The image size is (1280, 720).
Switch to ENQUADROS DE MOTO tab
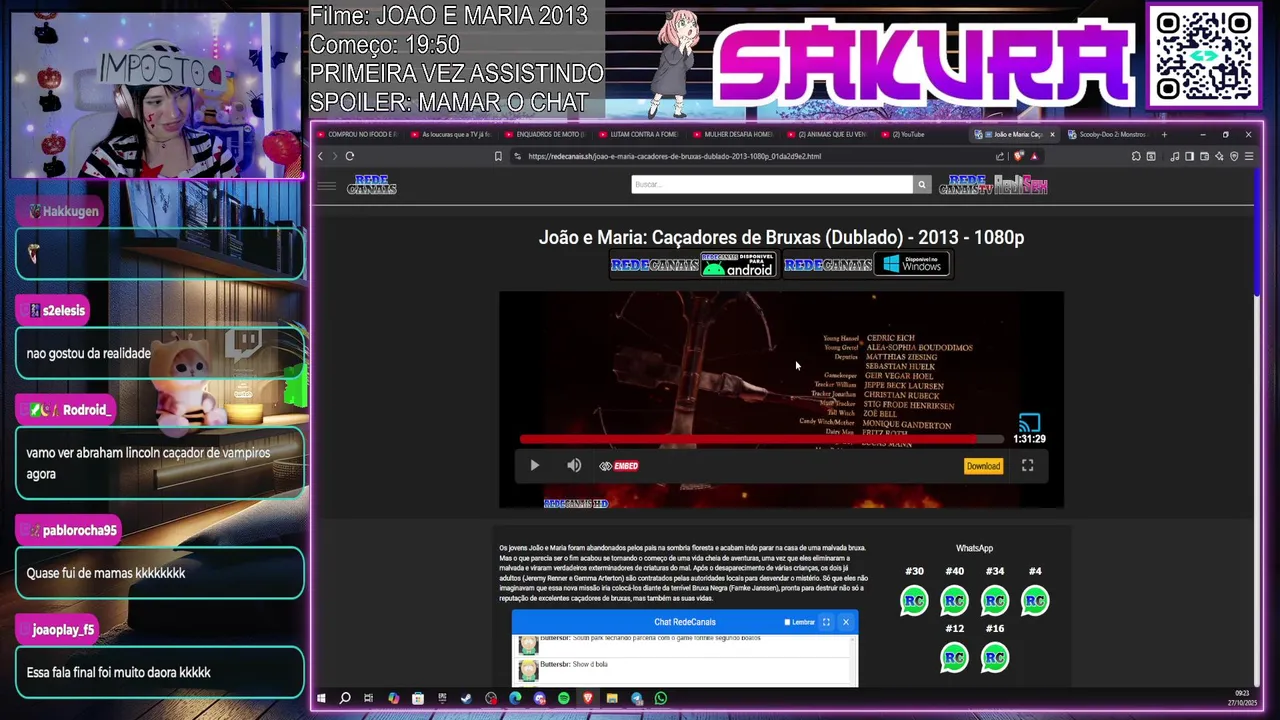(544, 134)
